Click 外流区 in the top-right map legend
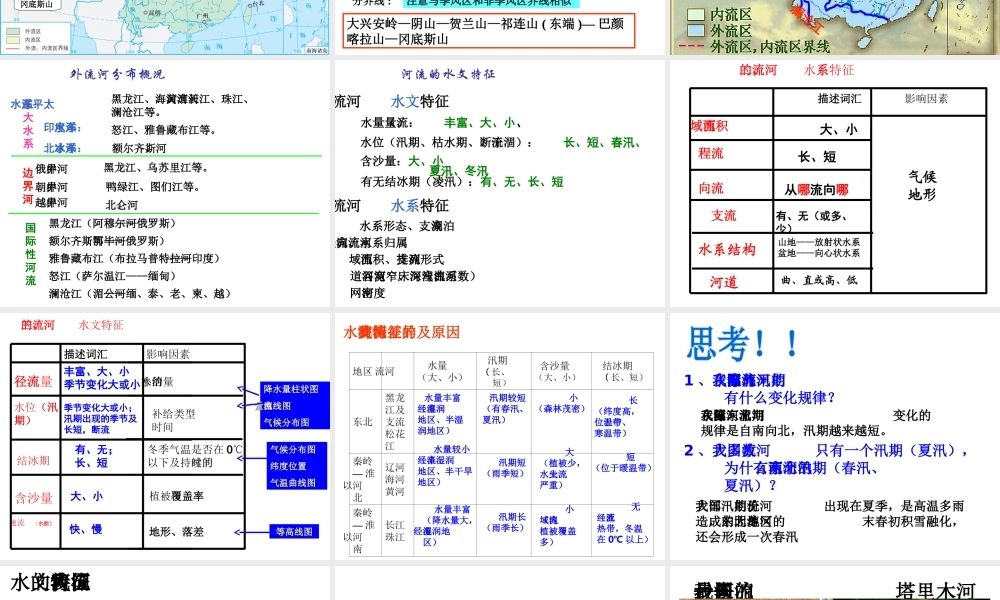This screenshot has width=1000, height=600. (x=731, y=31)
